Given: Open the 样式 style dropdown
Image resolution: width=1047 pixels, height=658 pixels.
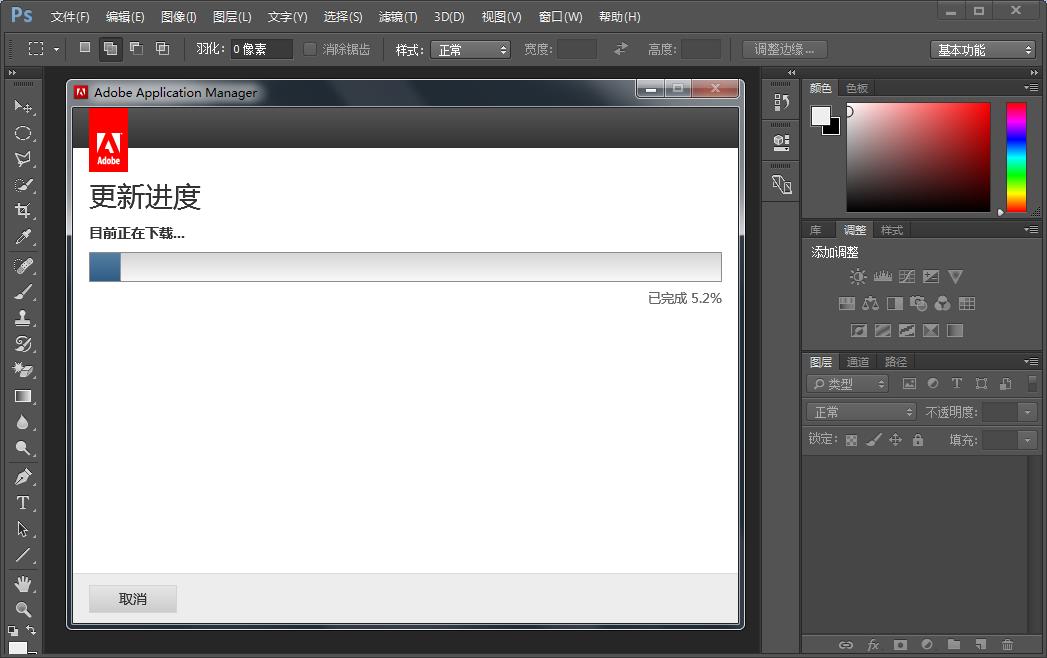Looking at the screenshot, I should (x=470, y=49).
